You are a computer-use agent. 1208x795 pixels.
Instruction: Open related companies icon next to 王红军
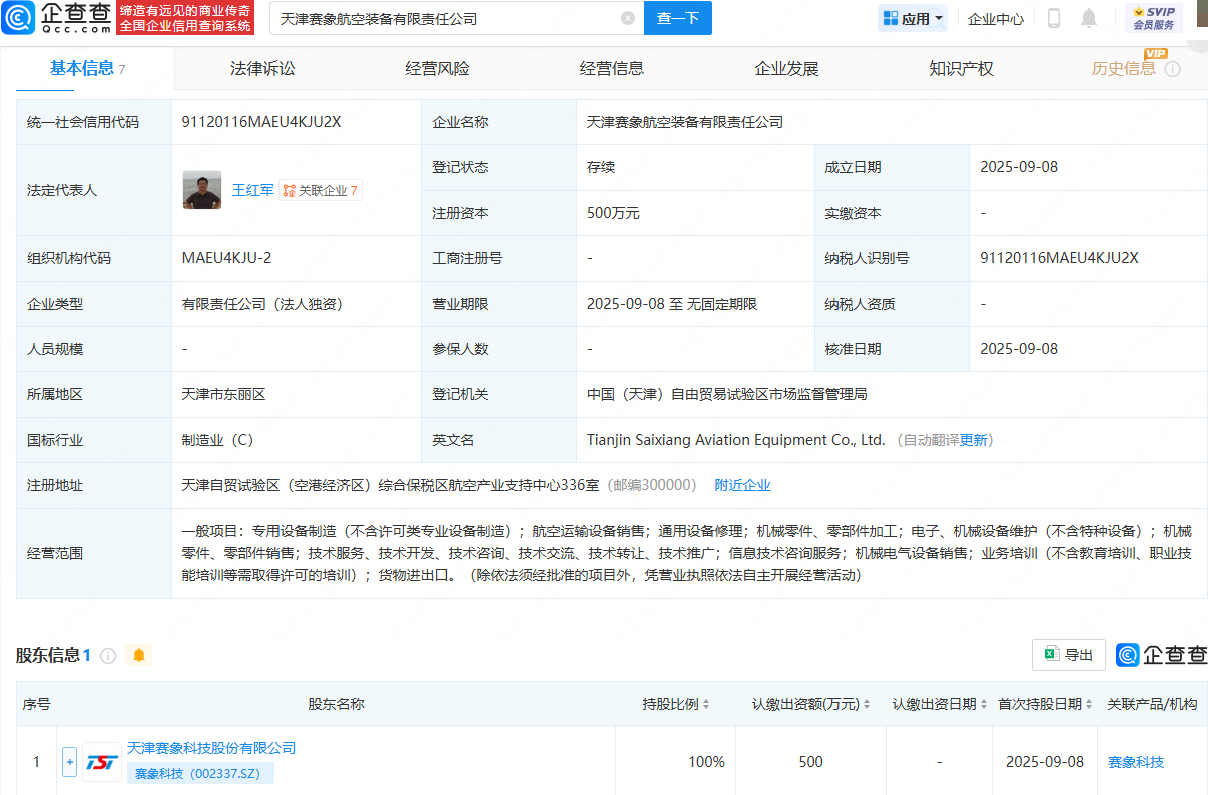320,190
